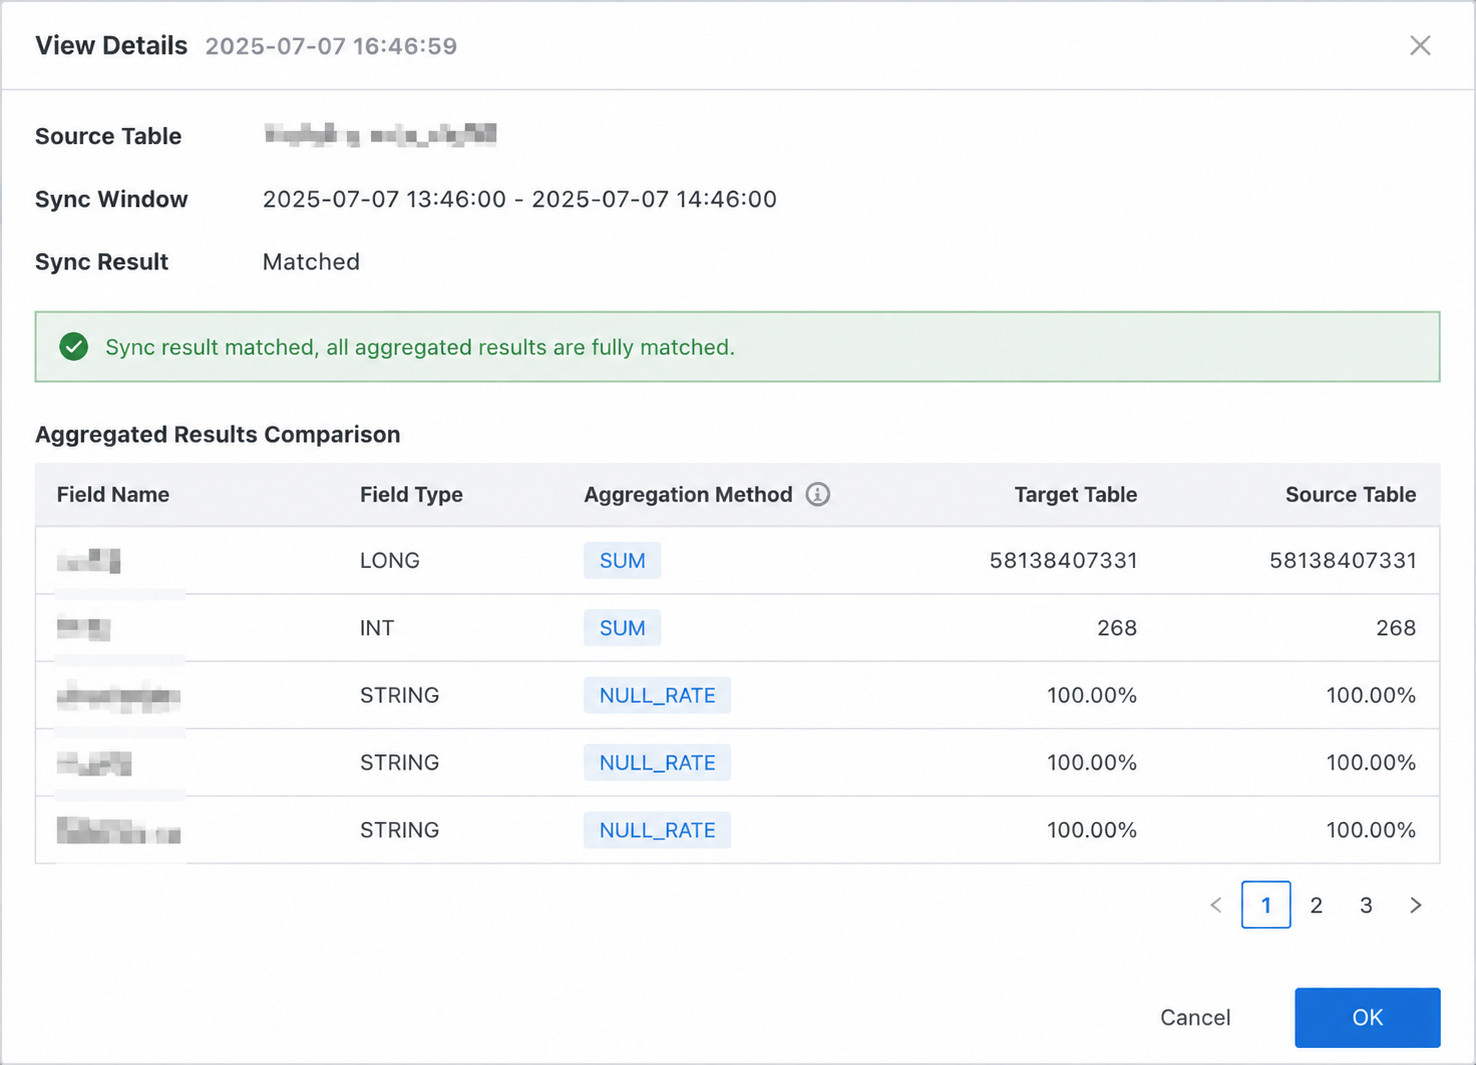Click the SUM tag in LONG row
This screenshot has height=1065, width=1476.
tap(622, 560)
